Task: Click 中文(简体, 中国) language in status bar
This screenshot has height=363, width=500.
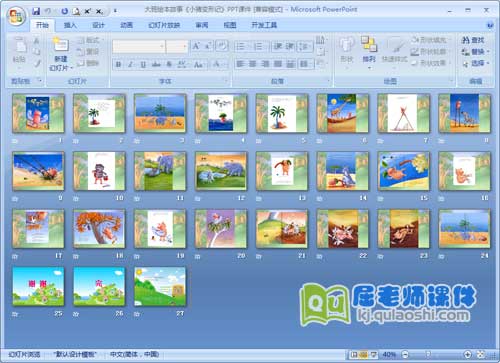Action: click(134, 354)
